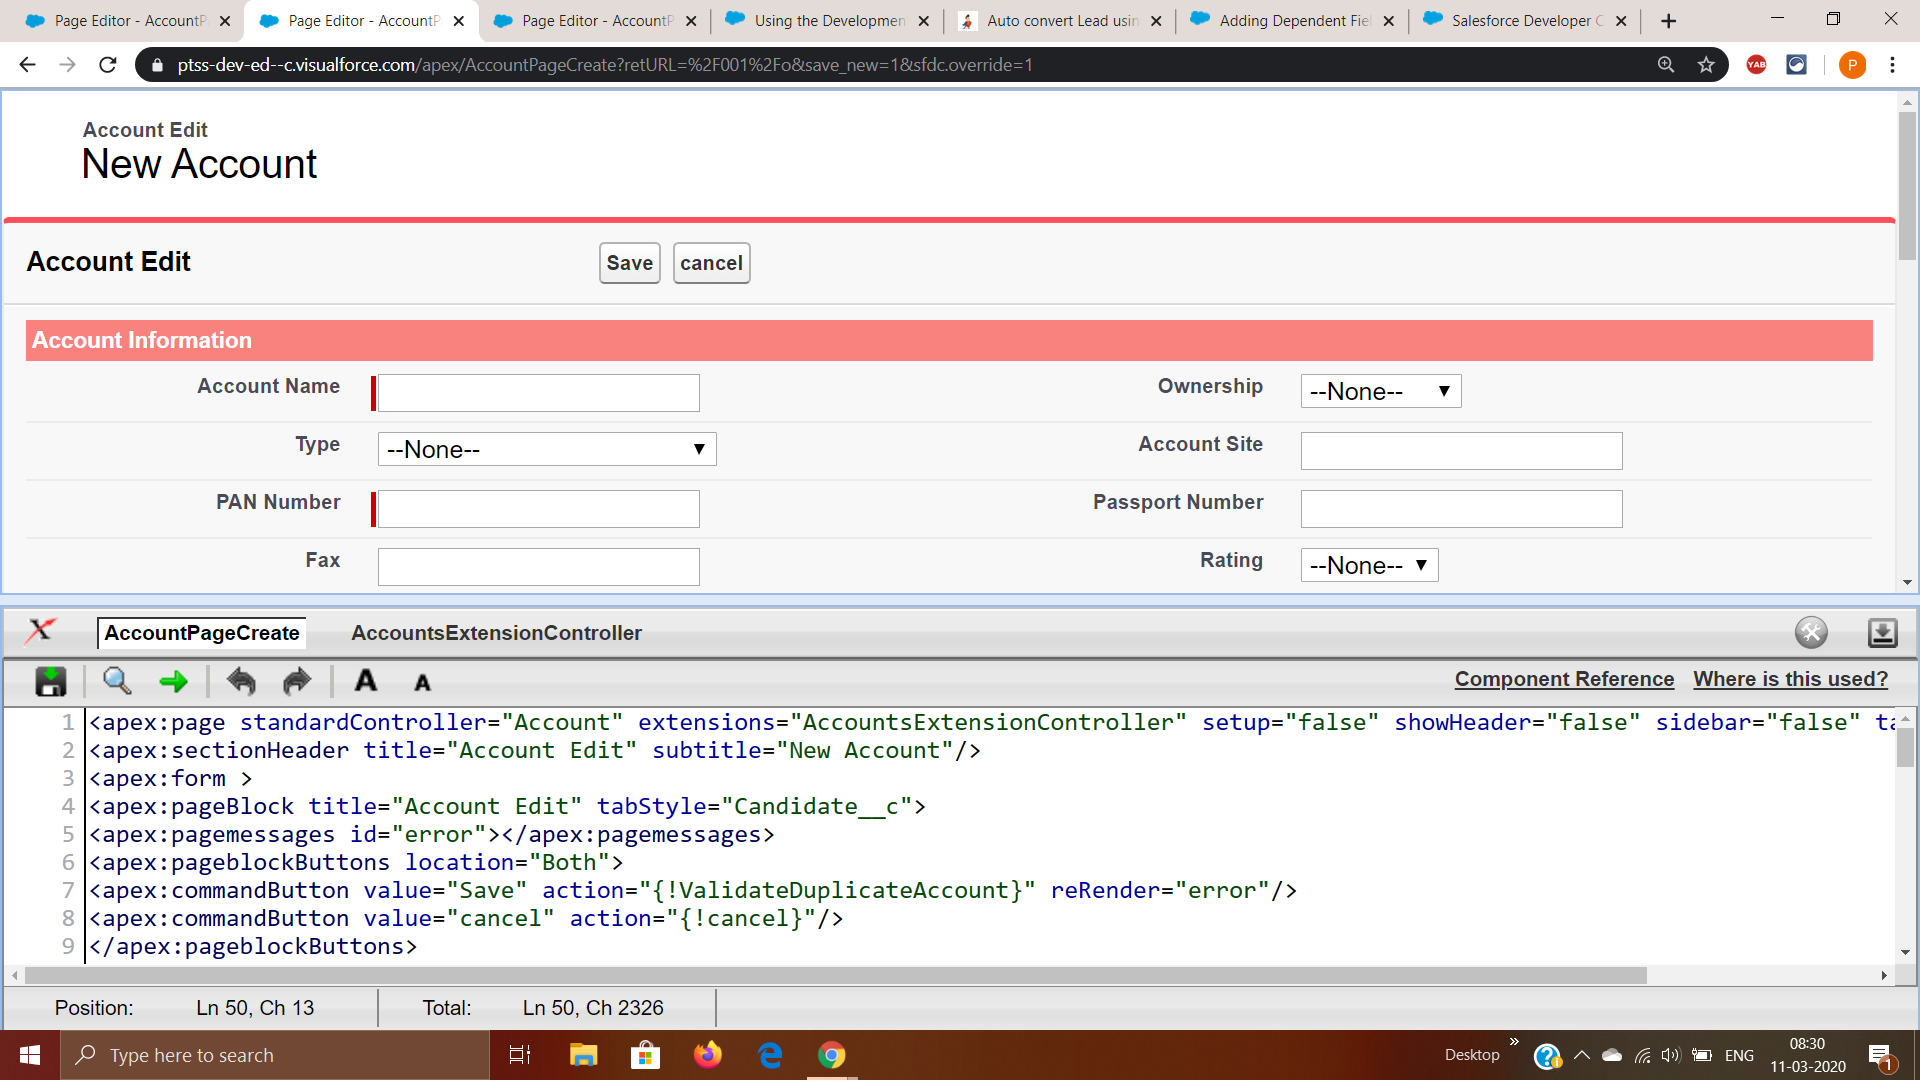Viewport: 1920px width, 1080px height.
Task: Click the undo arrow icon in editor
Action: 241,682
